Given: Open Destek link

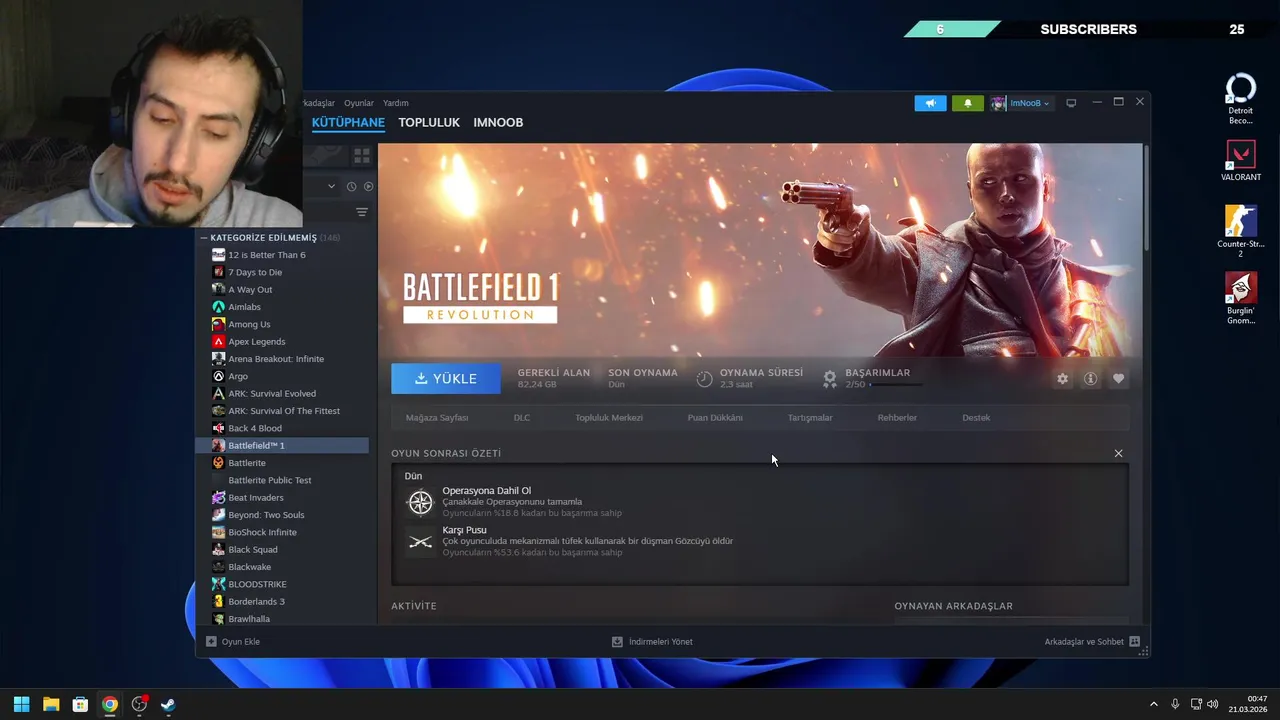Looking at the screenshot, I should click(976, 418).
